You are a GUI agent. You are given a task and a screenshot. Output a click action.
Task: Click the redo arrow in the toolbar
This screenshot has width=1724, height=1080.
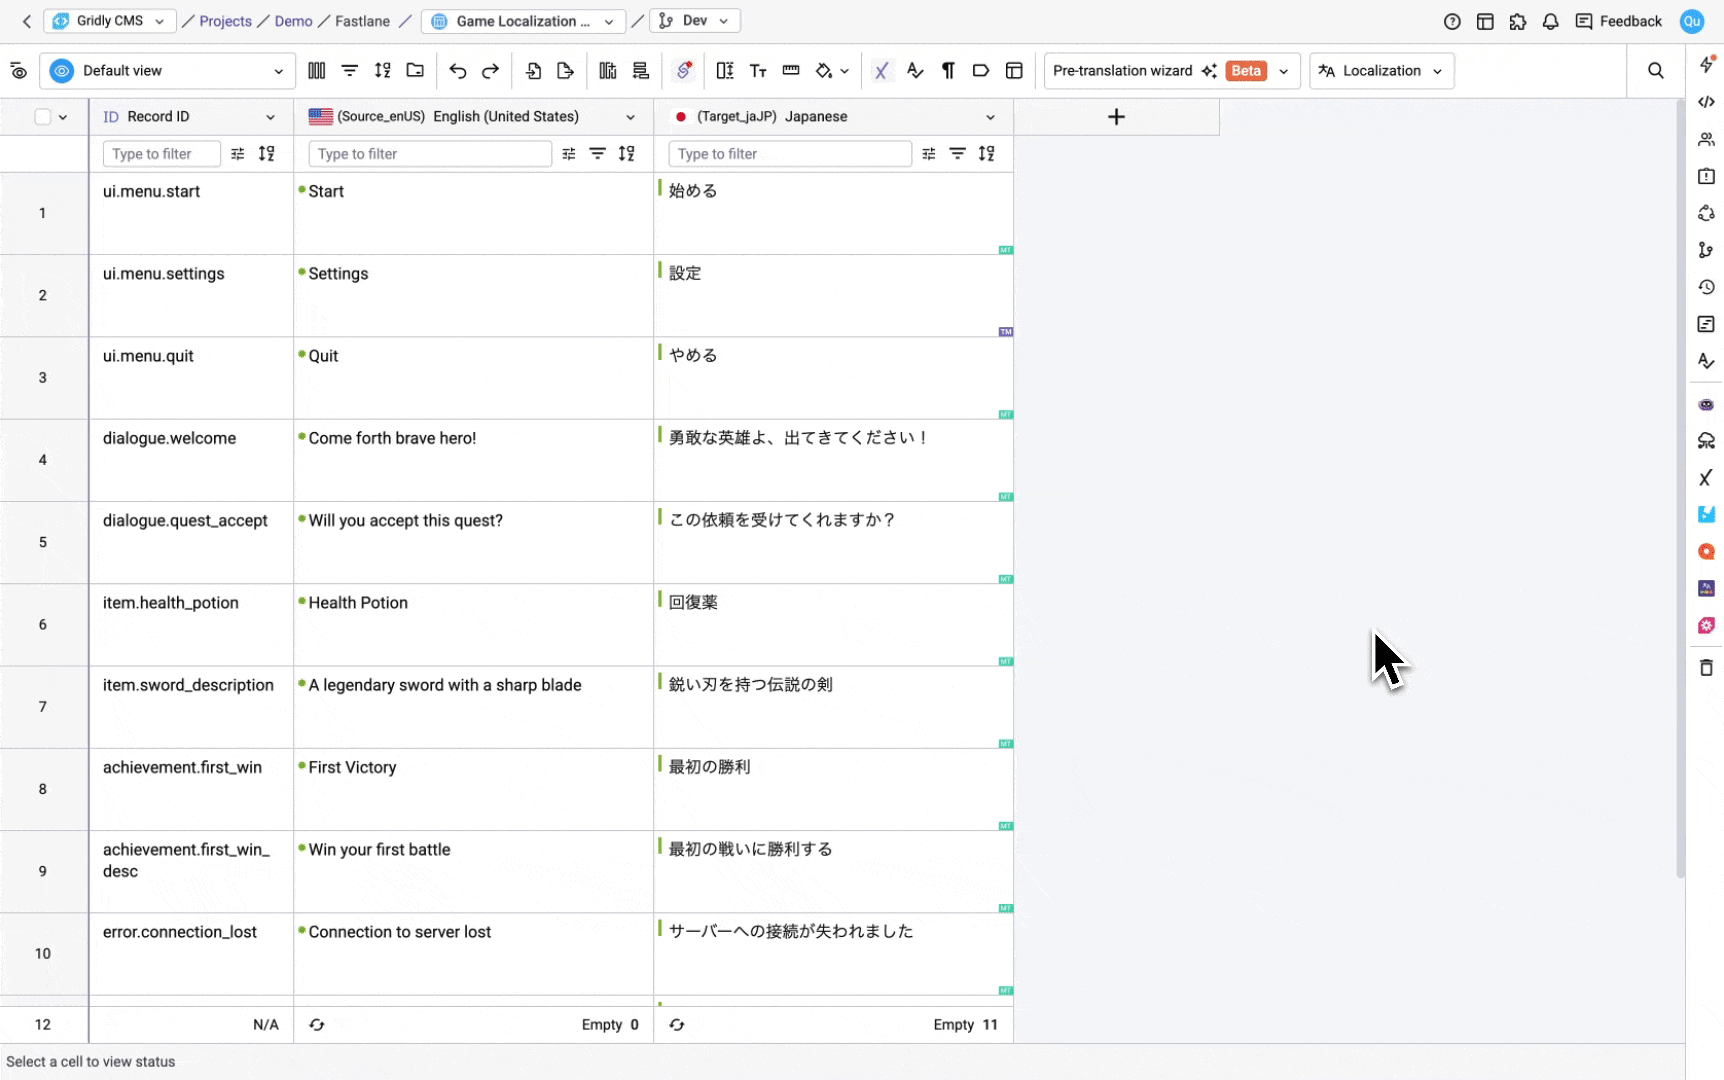[490, 71]
